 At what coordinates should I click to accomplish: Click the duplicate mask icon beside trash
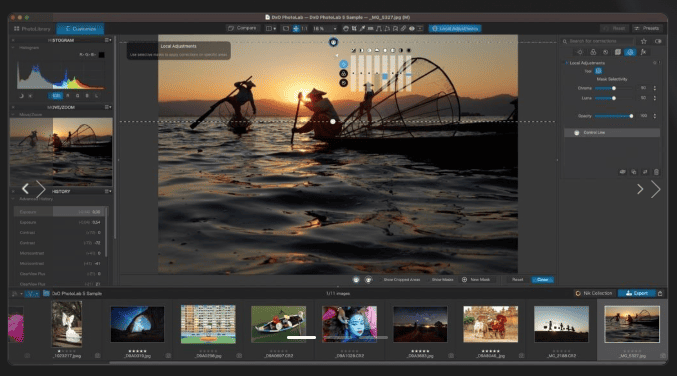[633, 172]
